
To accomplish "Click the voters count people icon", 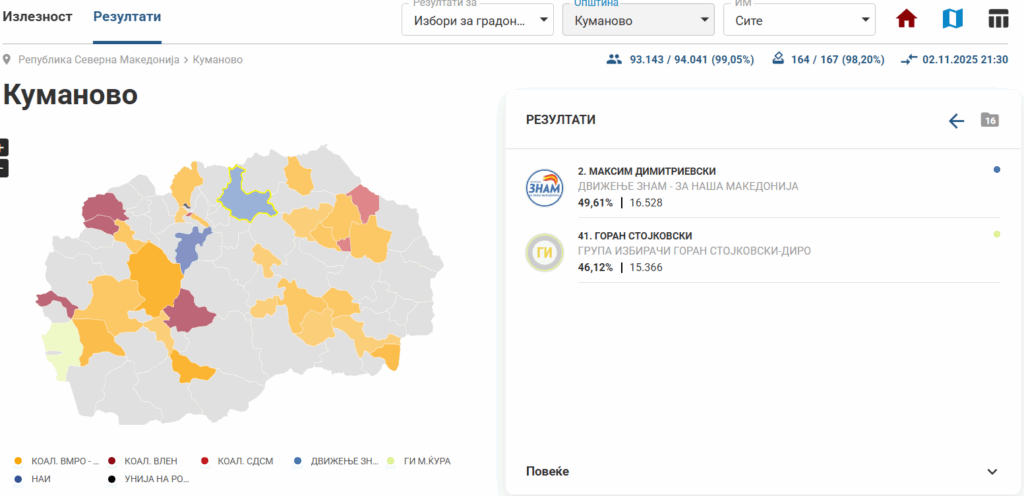I will (x=614, y=60).
